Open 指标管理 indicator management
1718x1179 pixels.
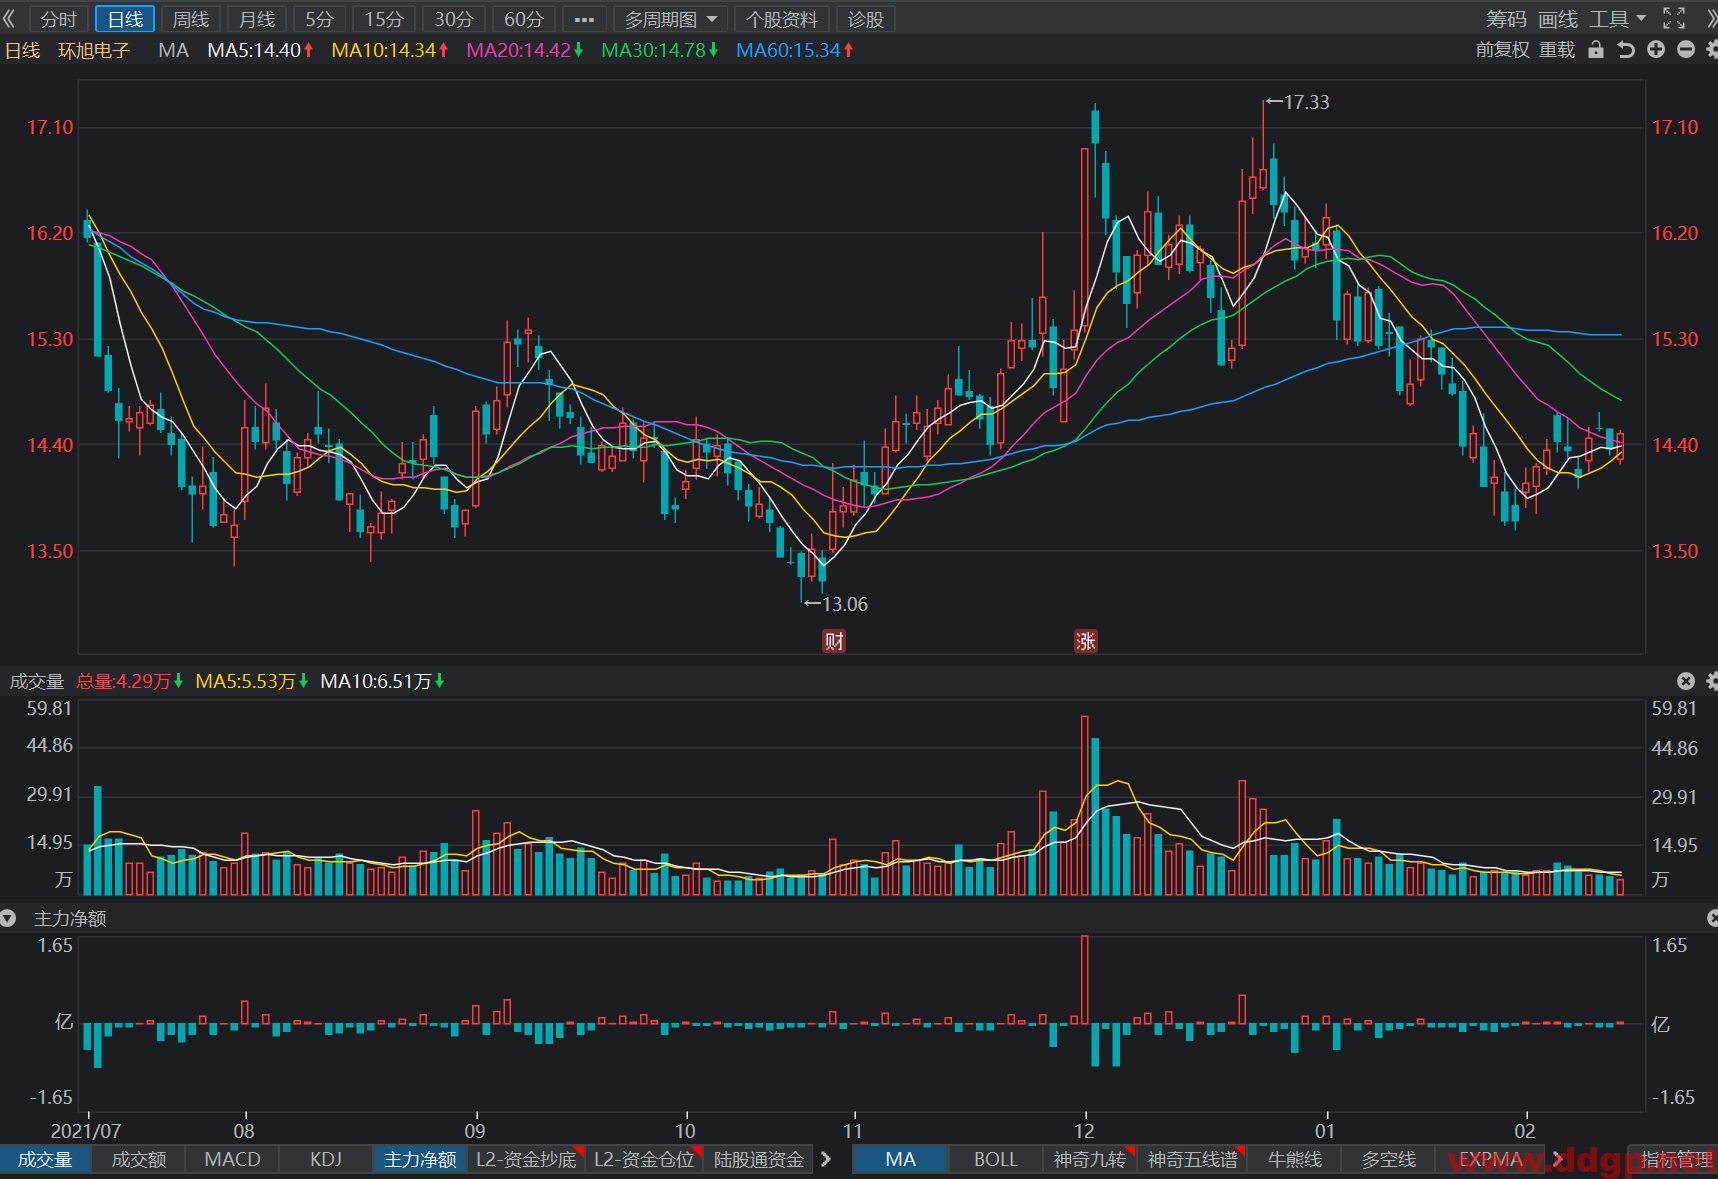click(x=1675, y=1159)
